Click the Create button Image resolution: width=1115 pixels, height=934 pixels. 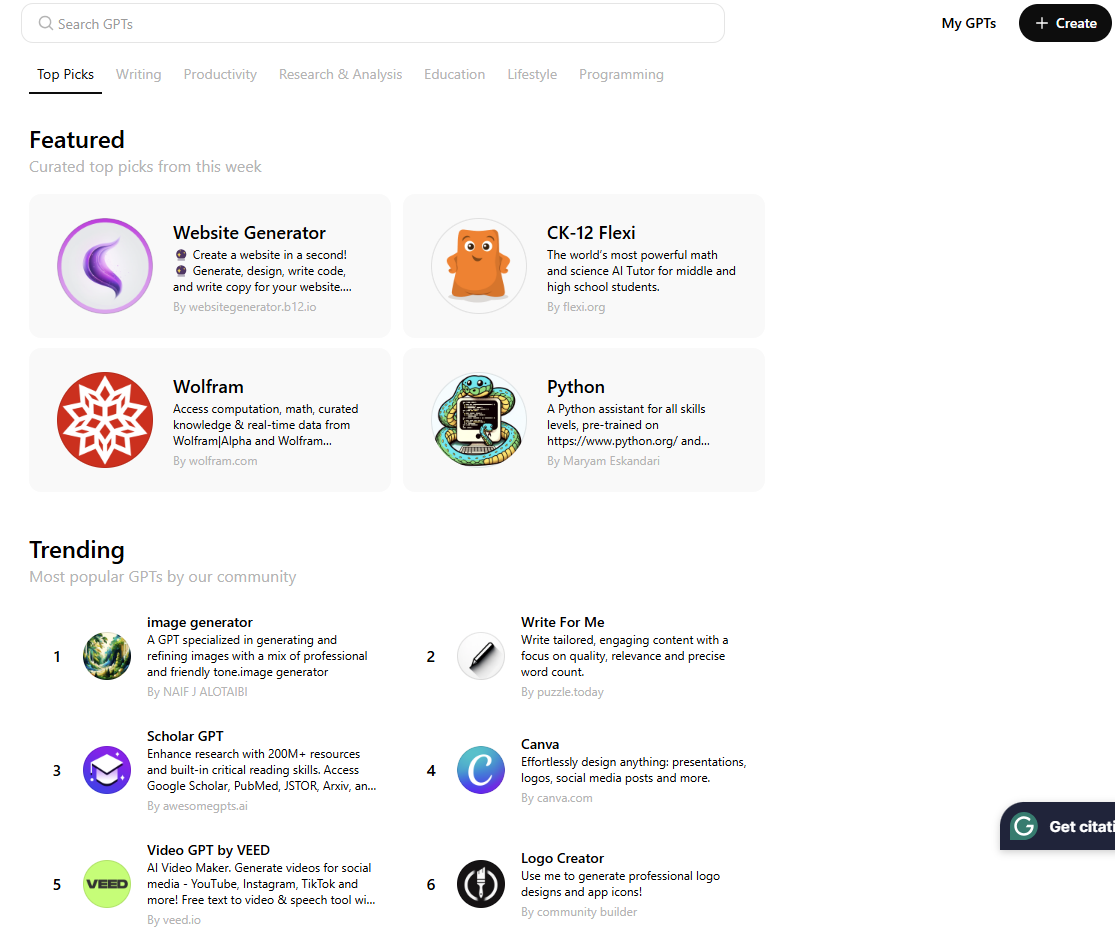(x=1065, y=23)
